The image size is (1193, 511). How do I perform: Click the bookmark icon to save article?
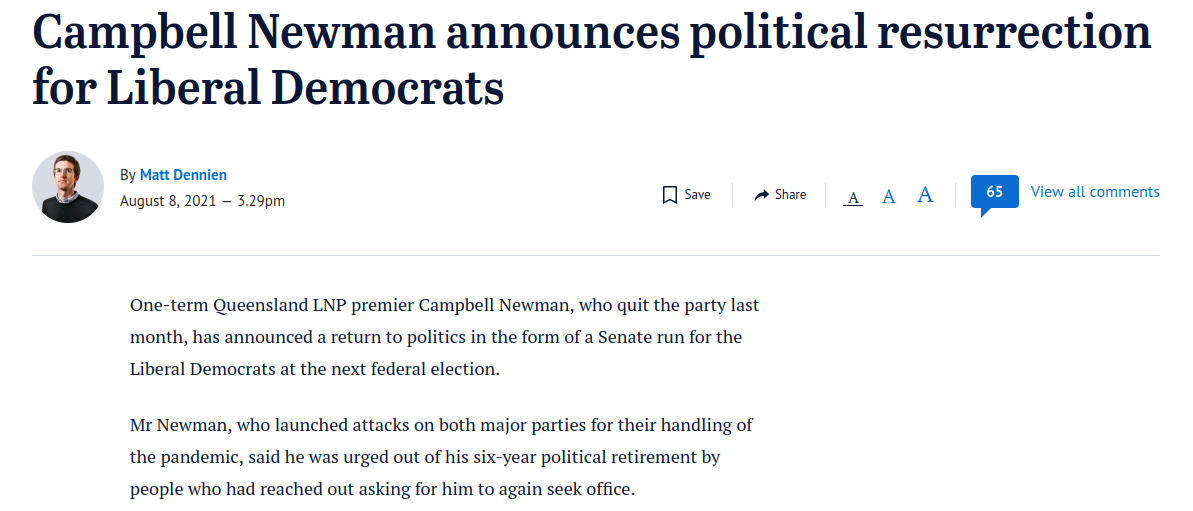(x=670, y=195)
